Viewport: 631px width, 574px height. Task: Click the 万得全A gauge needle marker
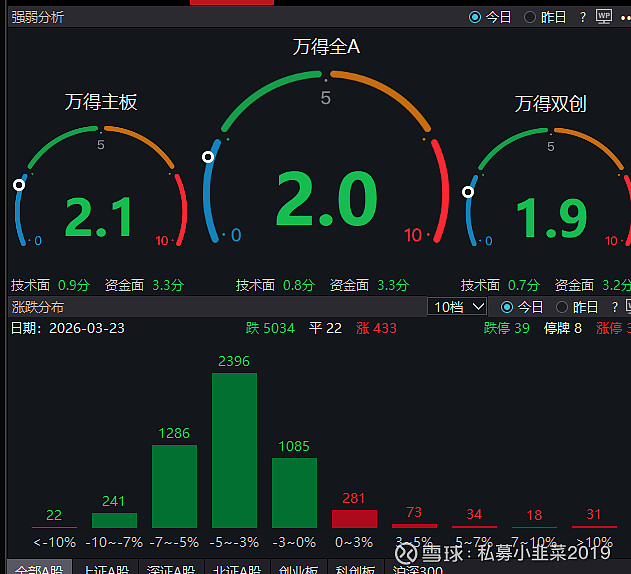pos(208,157)
